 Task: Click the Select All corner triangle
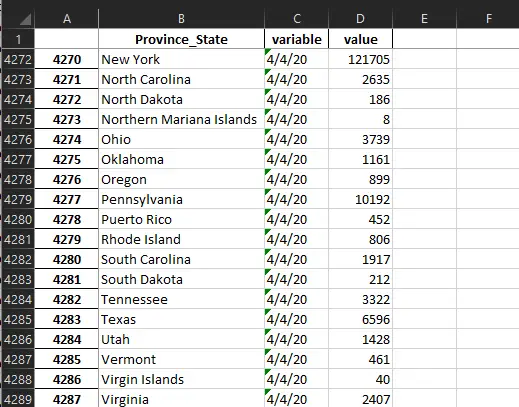click(x=25, y=19)
